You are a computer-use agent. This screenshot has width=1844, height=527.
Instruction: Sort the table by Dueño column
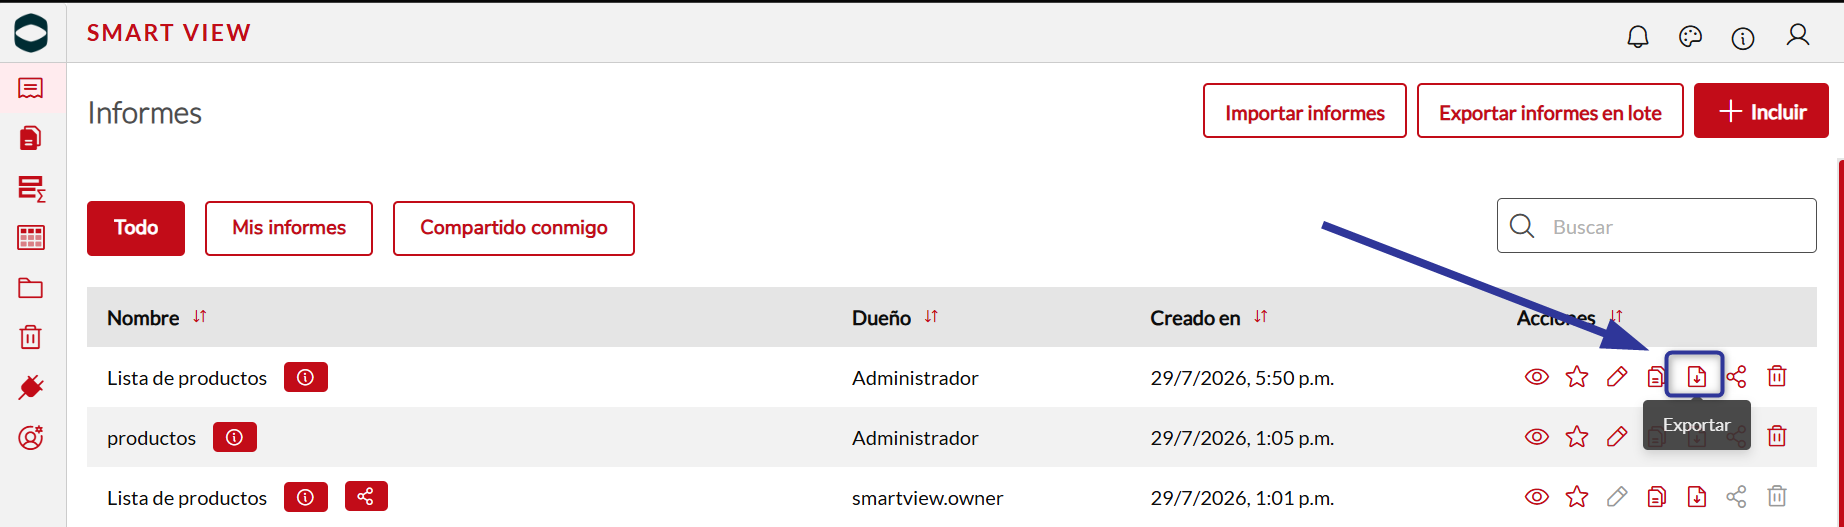tap(931, 316)
